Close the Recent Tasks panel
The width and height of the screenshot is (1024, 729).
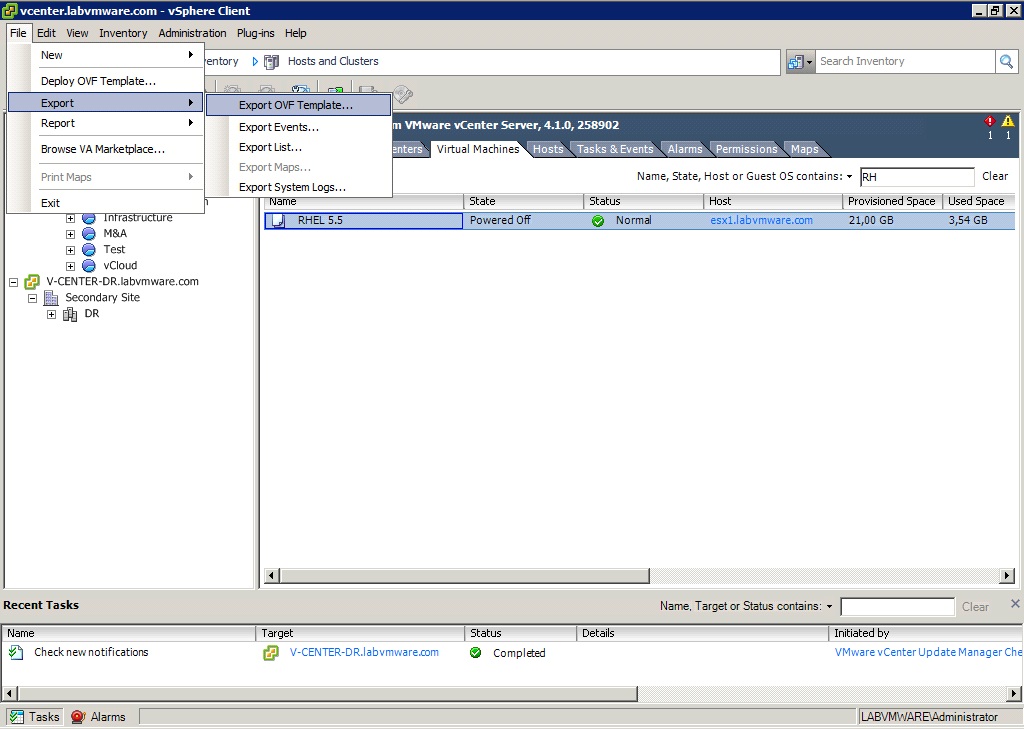tap(1015, 604)
